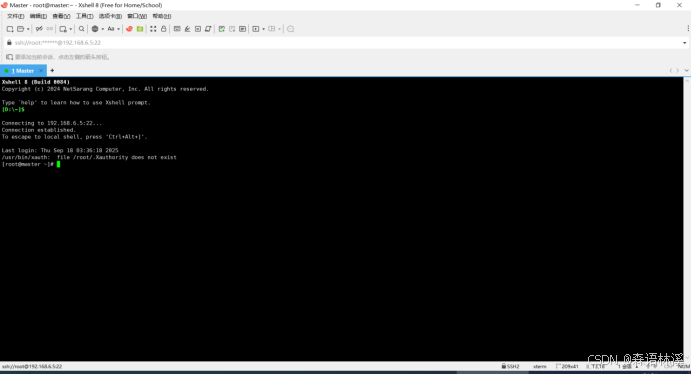Screen dimensions: 692x374
Task: Click the xterm entry in status bar
Action: tap(539, 366)
